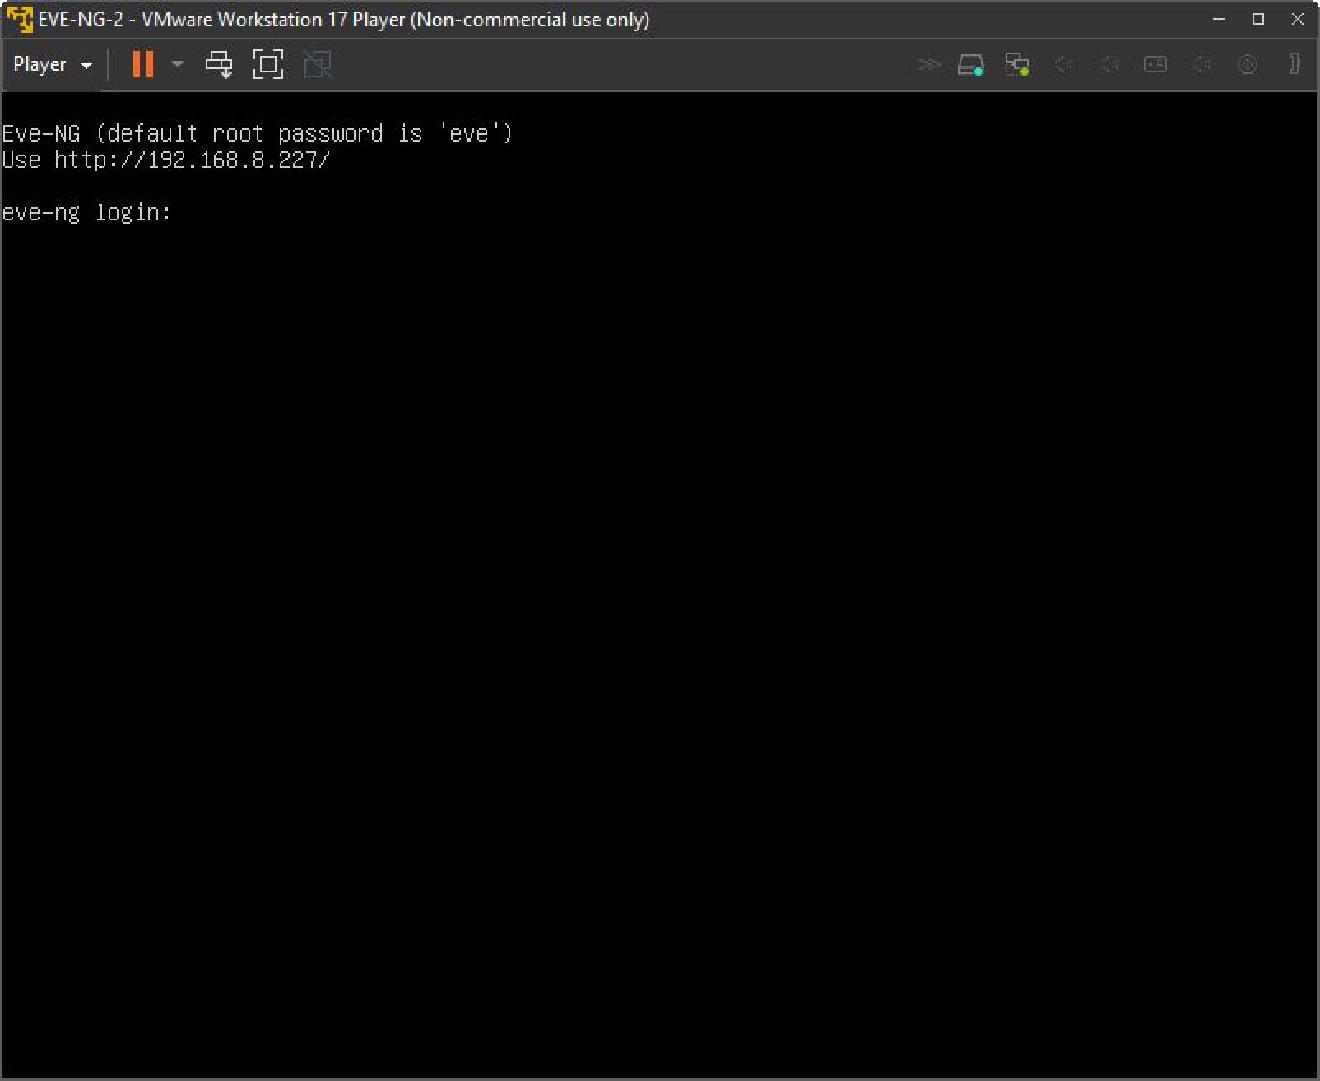
Task: Click the network adapter device icon
Action: pos(1017,65)
